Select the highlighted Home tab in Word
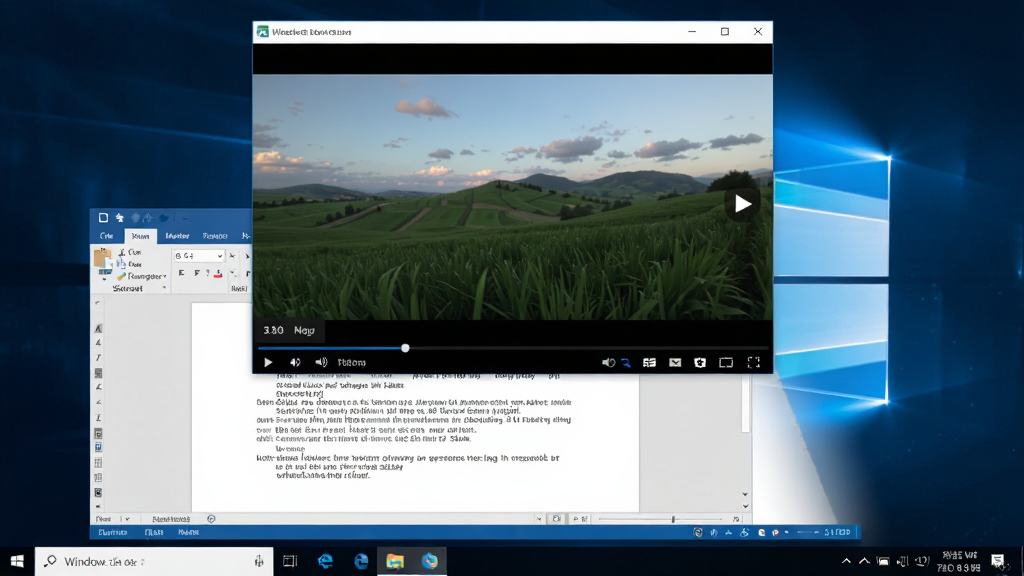Viewport: 1024px width, 576px height. point(140,236)
